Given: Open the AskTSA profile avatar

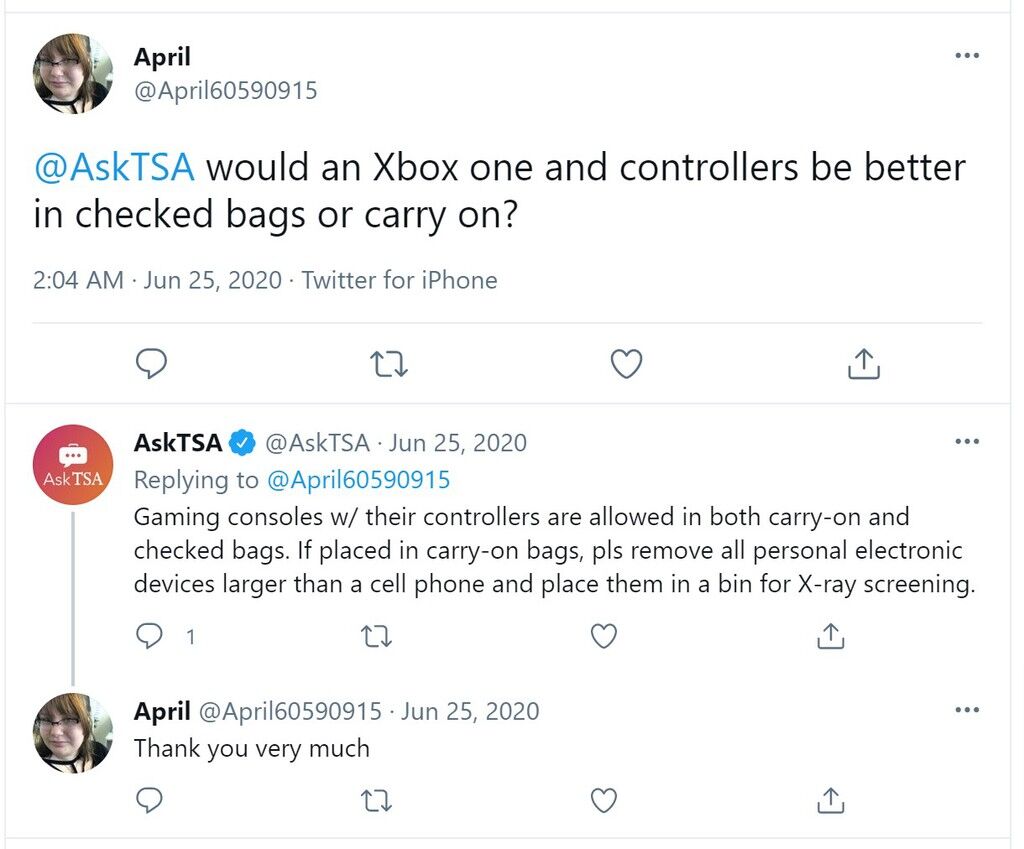Looking at the screenshot, I should 73,464.
